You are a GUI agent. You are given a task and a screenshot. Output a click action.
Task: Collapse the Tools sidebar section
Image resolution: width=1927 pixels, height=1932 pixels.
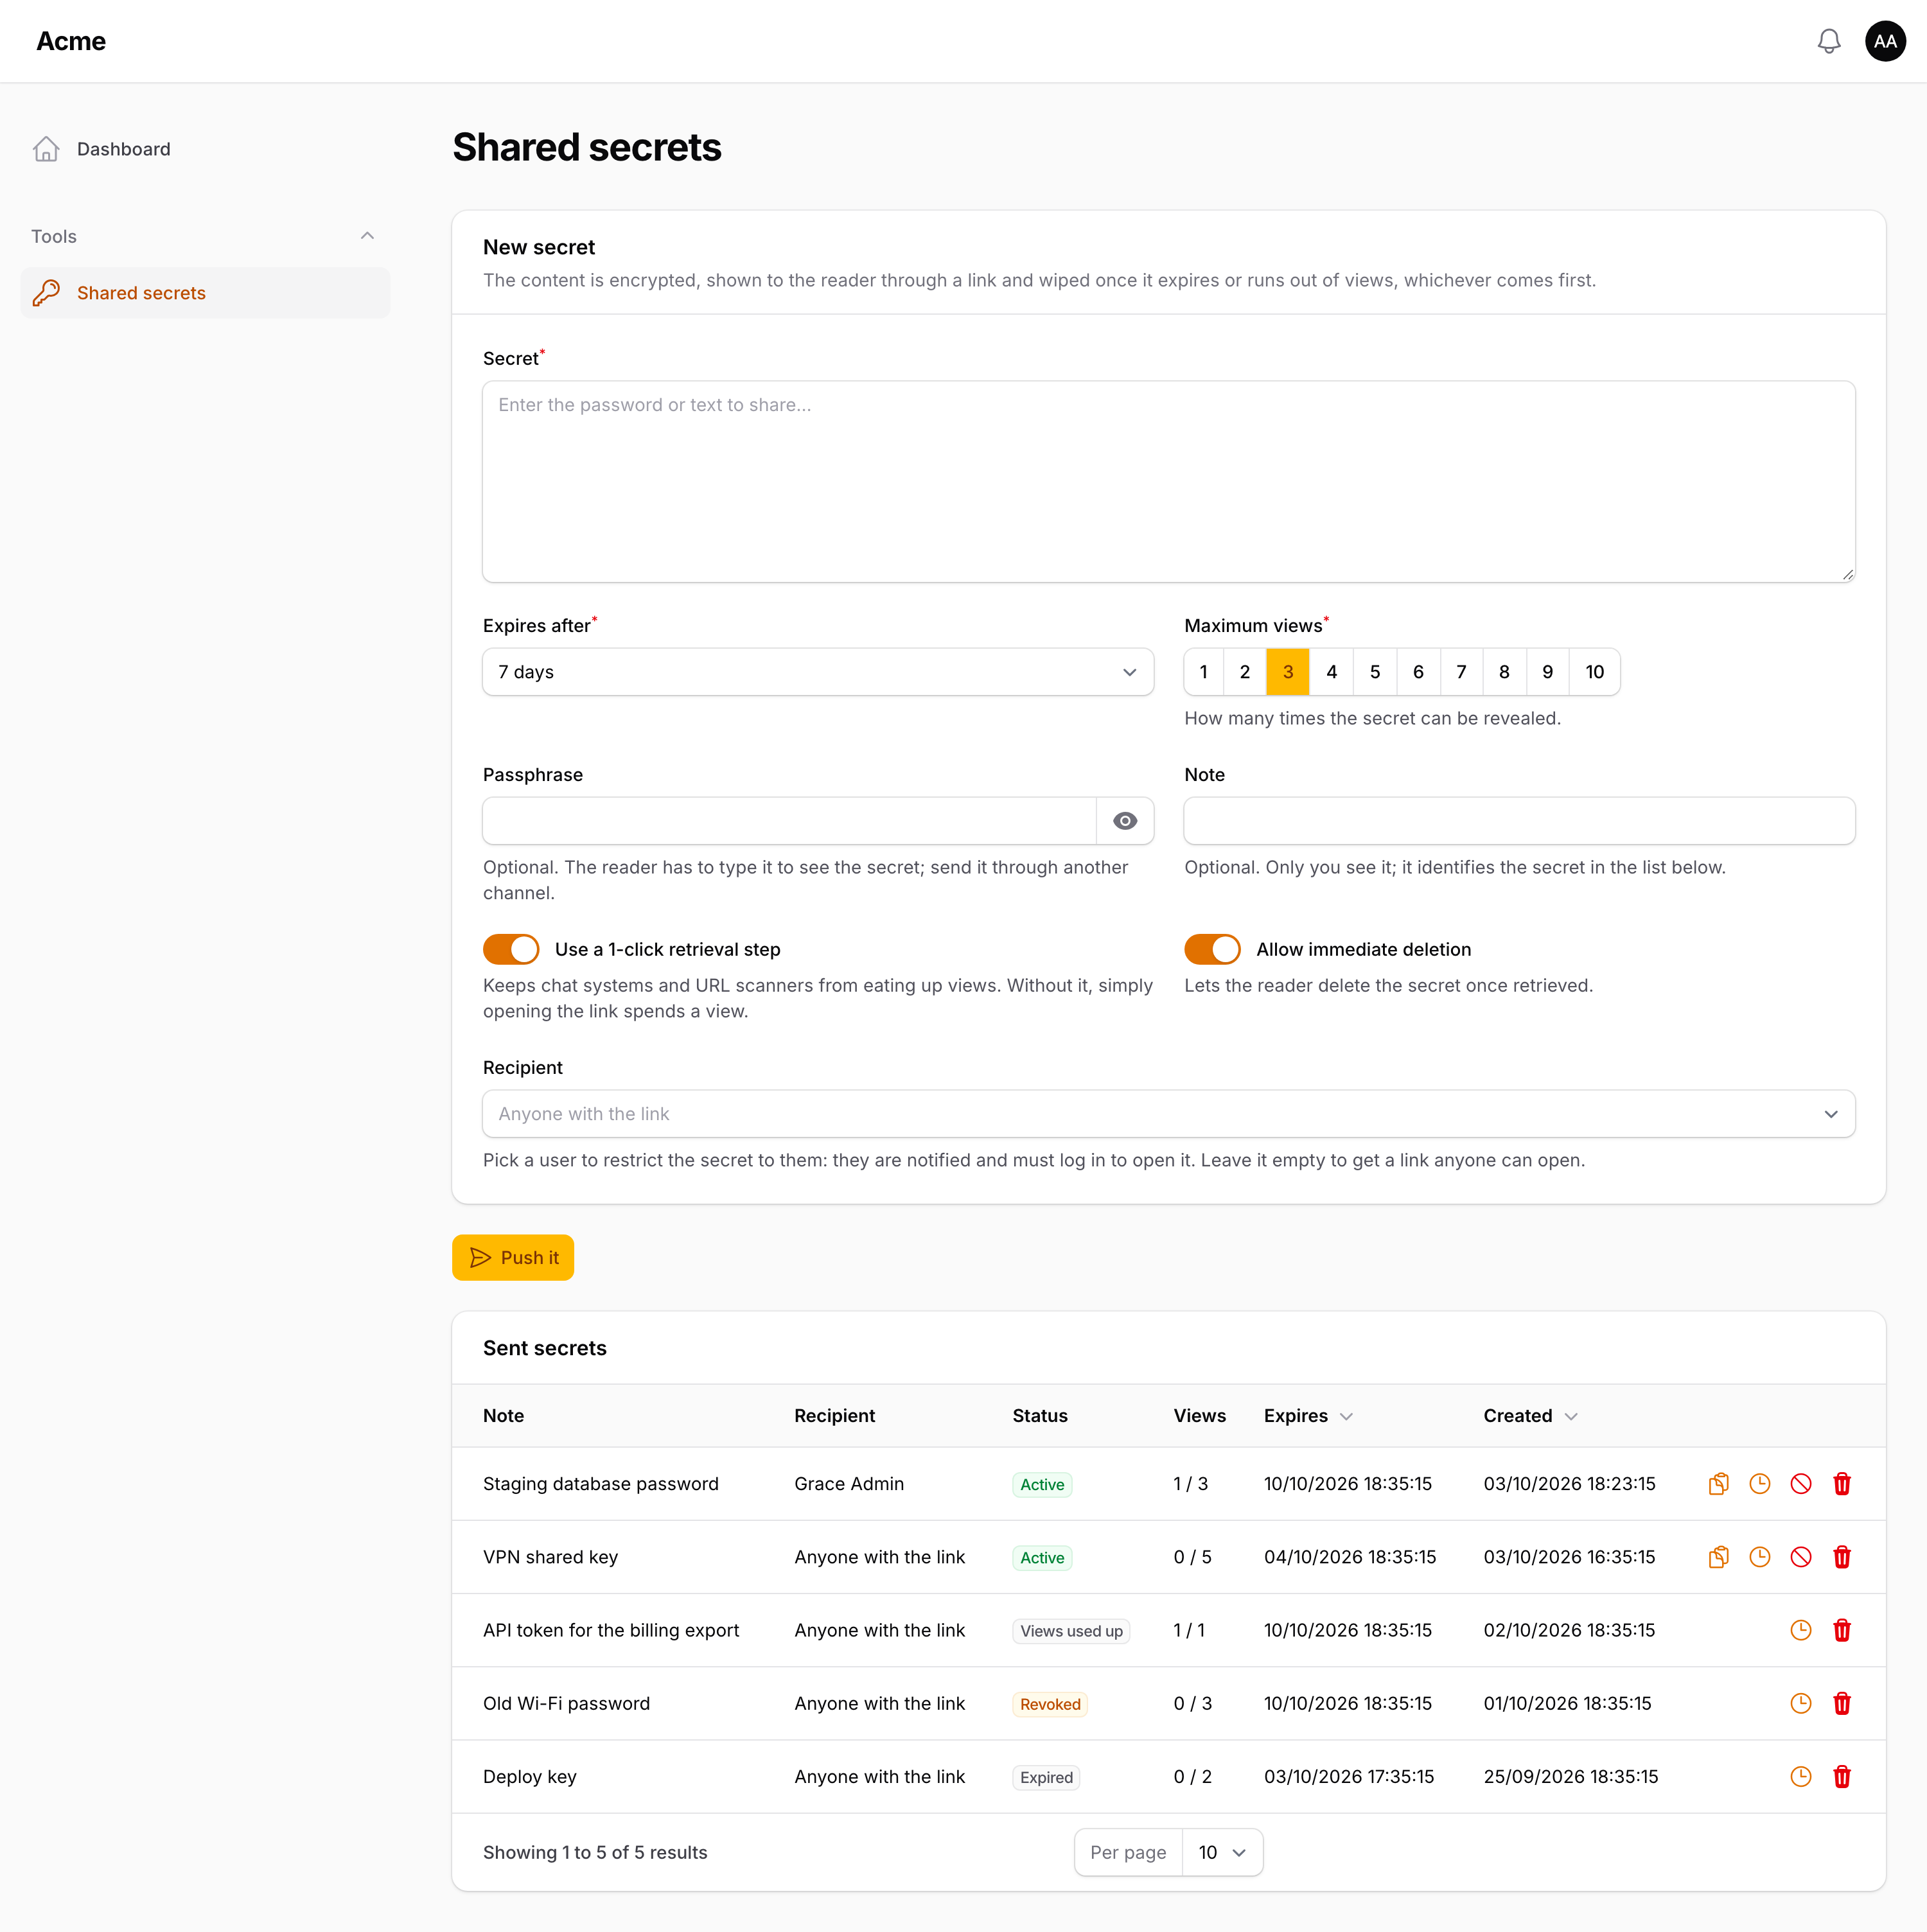pyautogui.click(x=367, y=236)
